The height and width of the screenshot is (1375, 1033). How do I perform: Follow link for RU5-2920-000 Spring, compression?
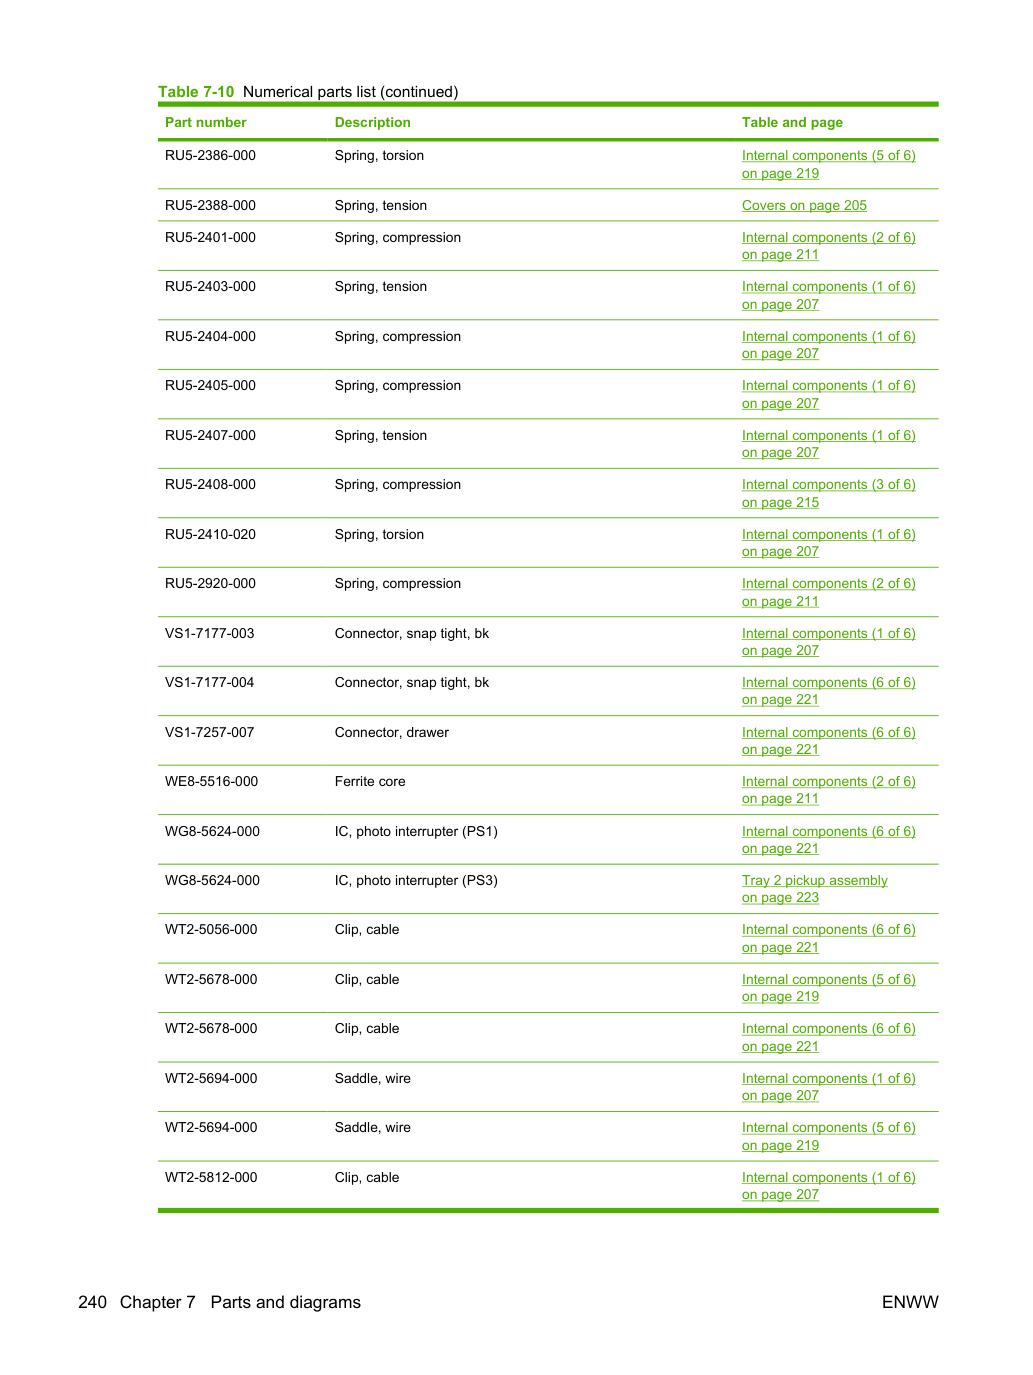828,592
